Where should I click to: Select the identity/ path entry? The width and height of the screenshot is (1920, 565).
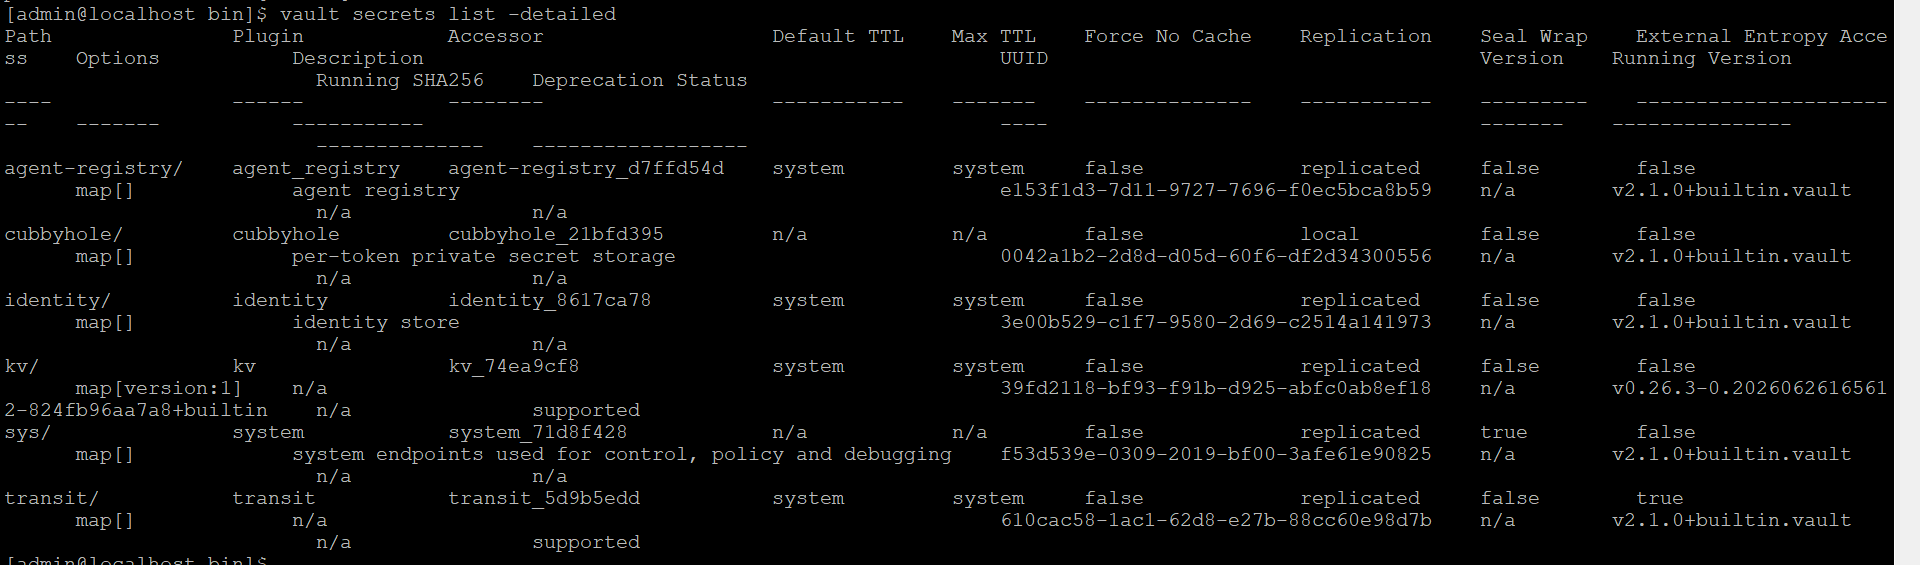click(x=57, y=300)
